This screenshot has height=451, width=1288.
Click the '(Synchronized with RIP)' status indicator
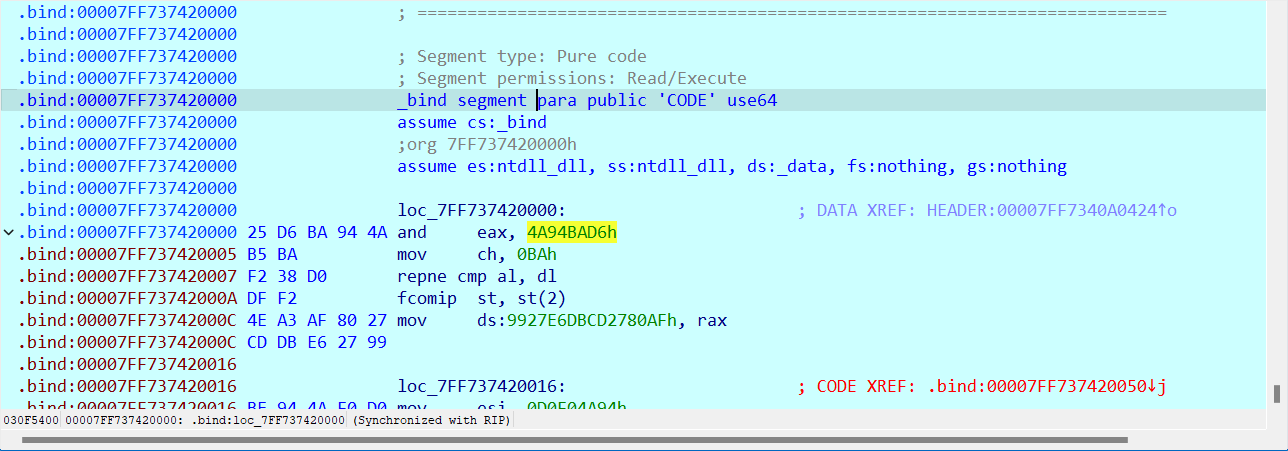(x=432, y=421)
